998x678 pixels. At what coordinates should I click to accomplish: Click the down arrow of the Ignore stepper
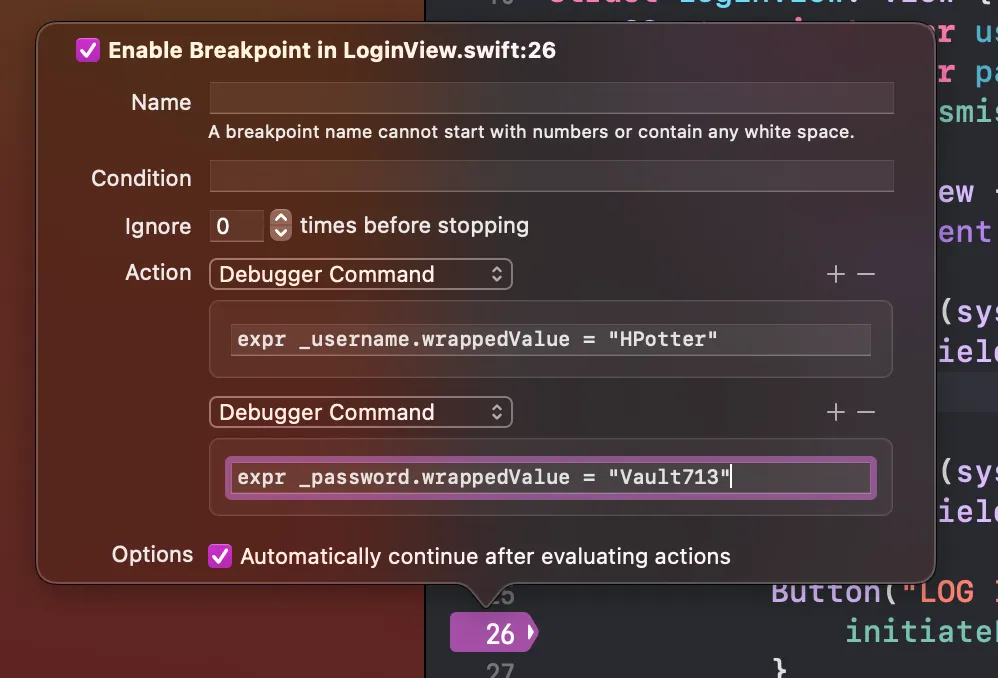click(x=279, y=232)
